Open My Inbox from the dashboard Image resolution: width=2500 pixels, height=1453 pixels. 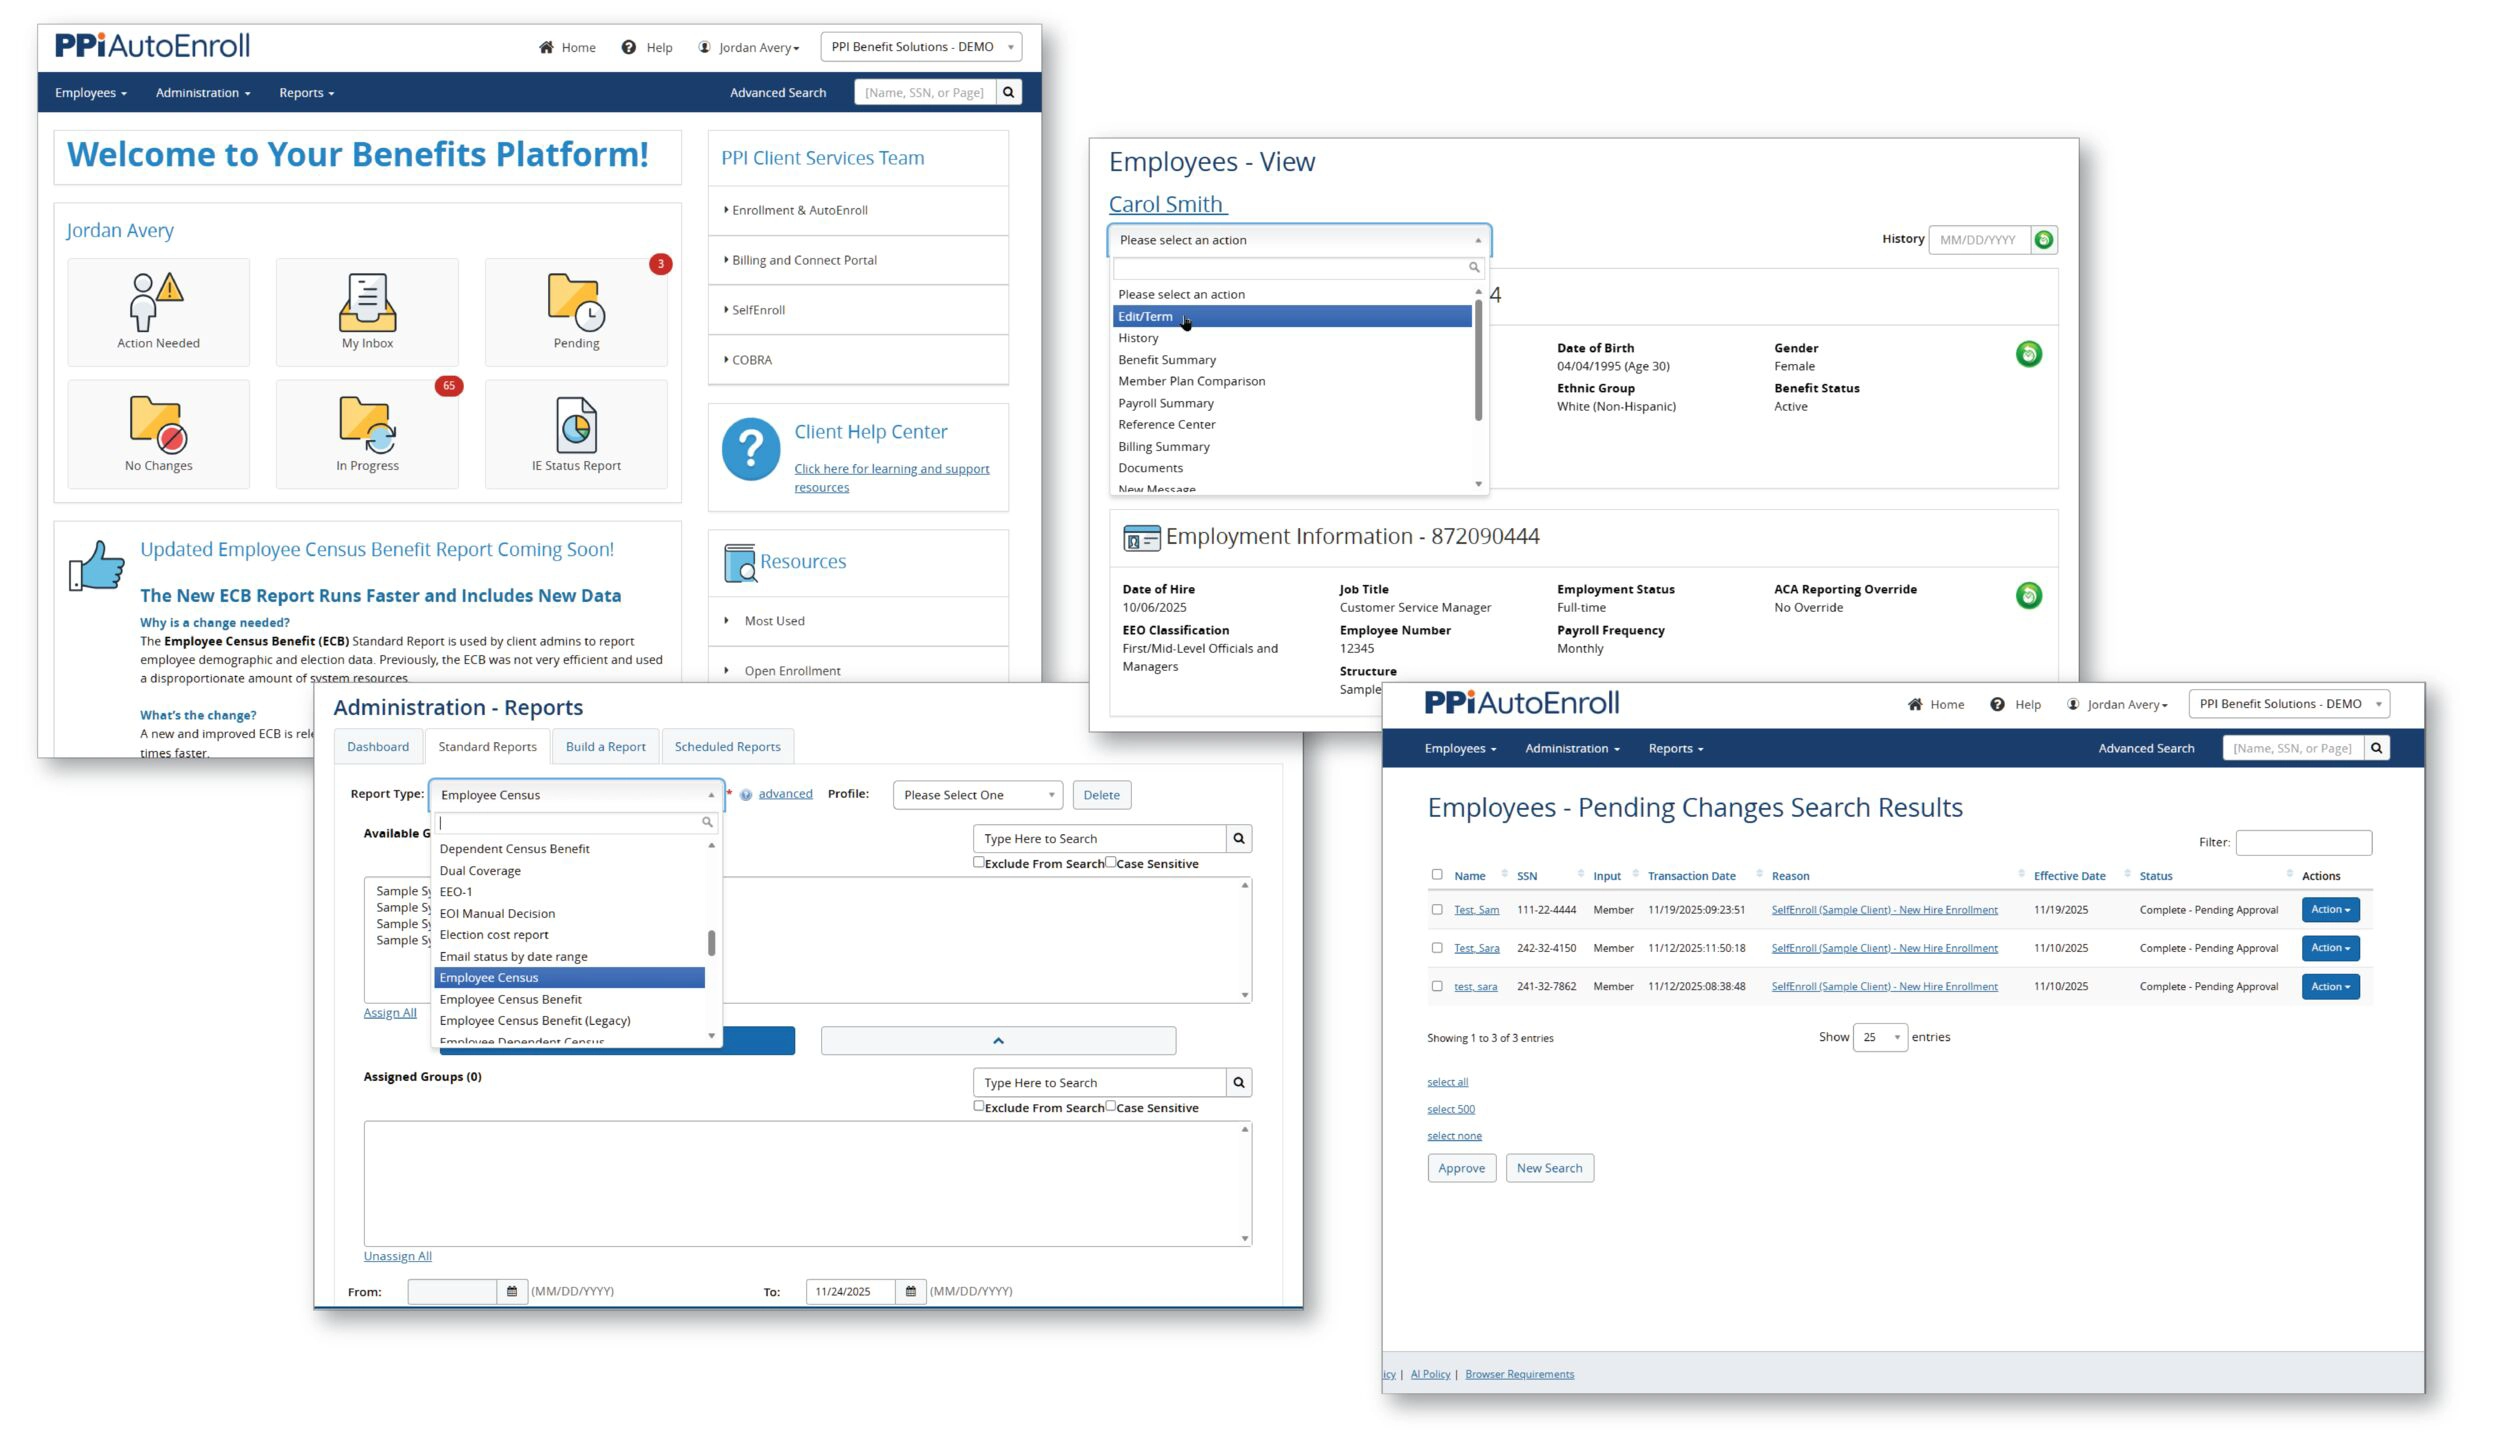tap(366, 310)
